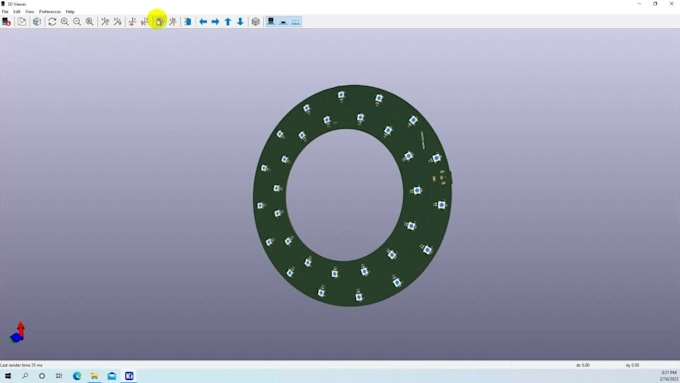Viewport: 680px width, 383px height.
Task: Reload the board in 3D viewer
Action: [x=6, y=22]
